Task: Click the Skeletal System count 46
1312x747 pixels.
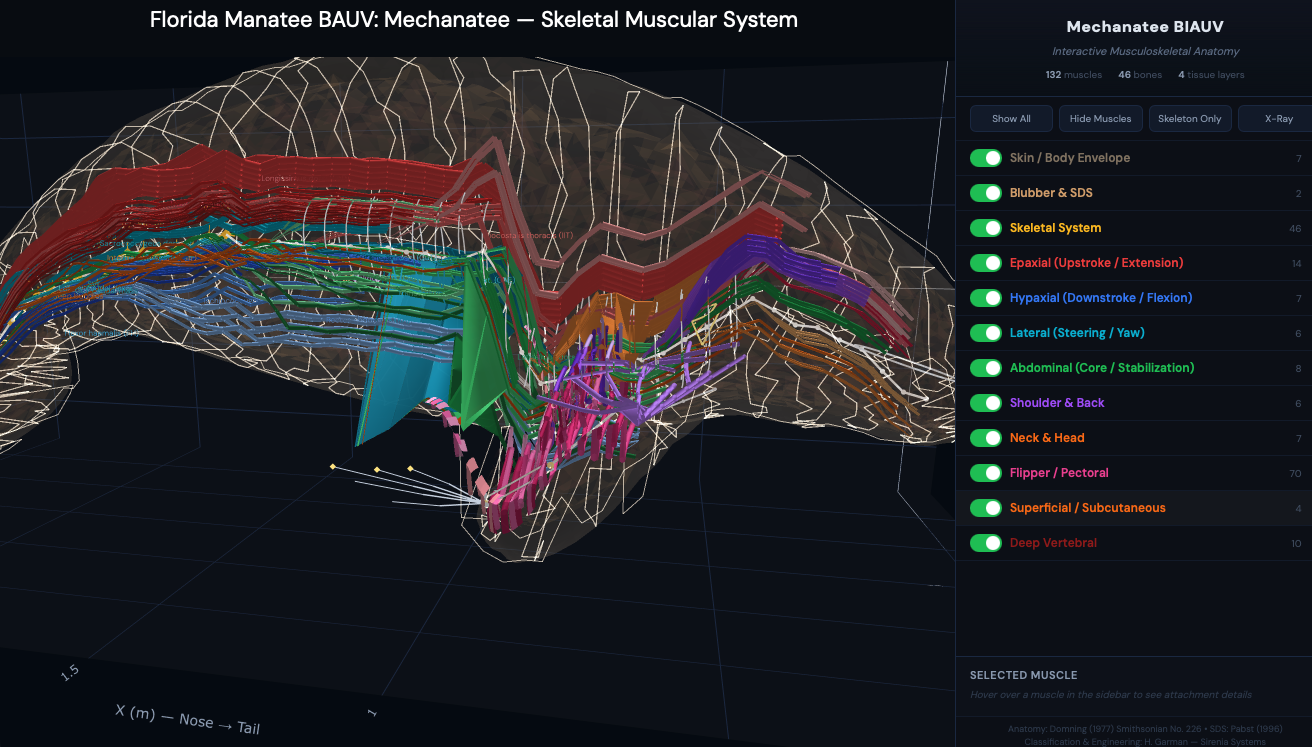Action: tap(1295, 229)
